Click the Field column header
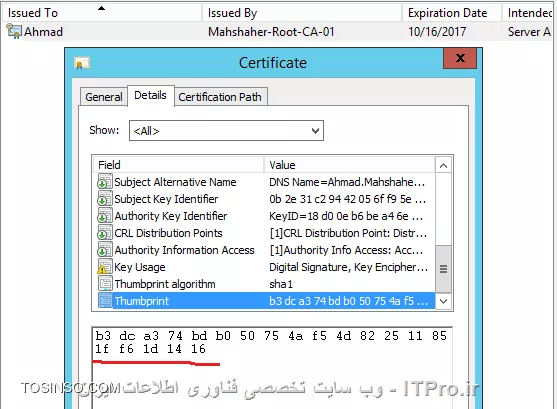The height and width of the screenshot is (409, 557). pyautogui.click(x=179, y=165)
